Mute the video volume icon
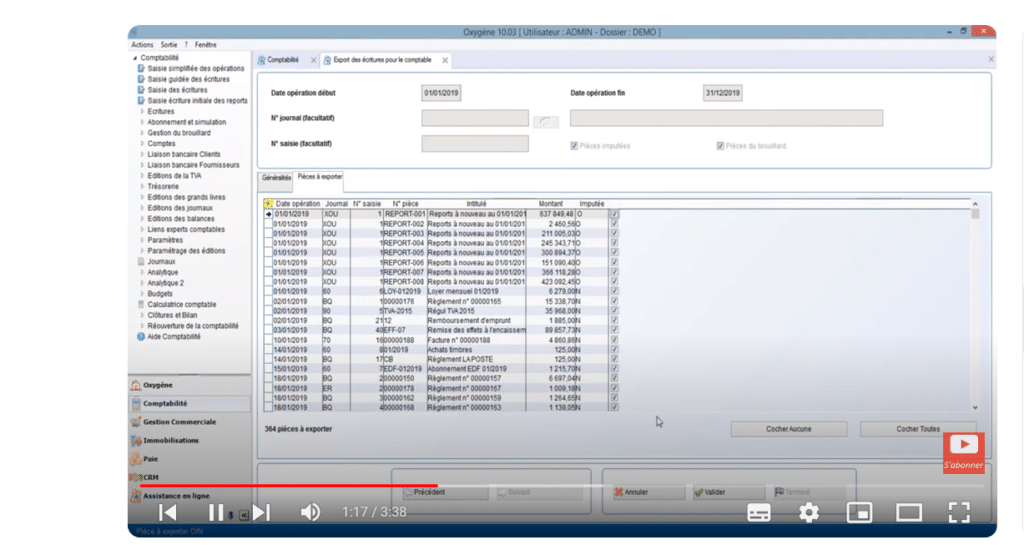The width and height of the screenshot is (1024, 545). 310,512
